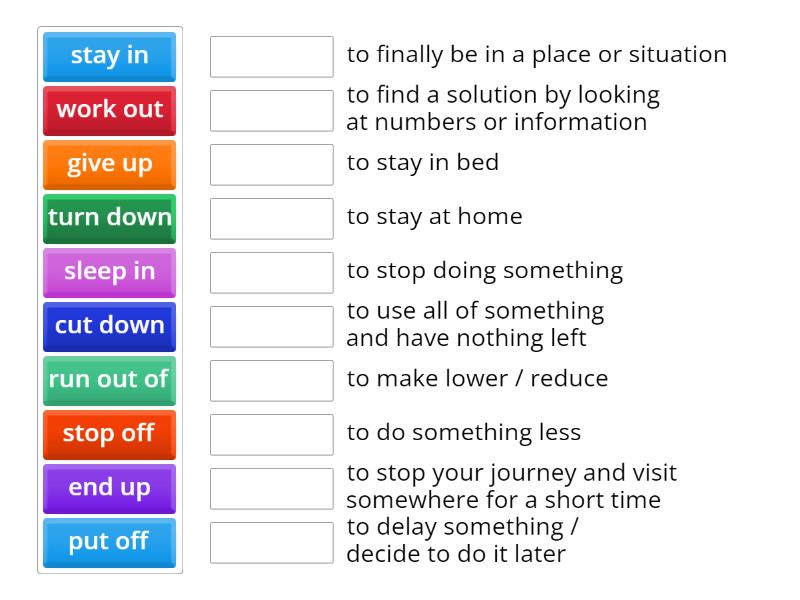Click the box next to 'to do something less'
Viewport: 800px width, 600px height.
coord(271,432)
